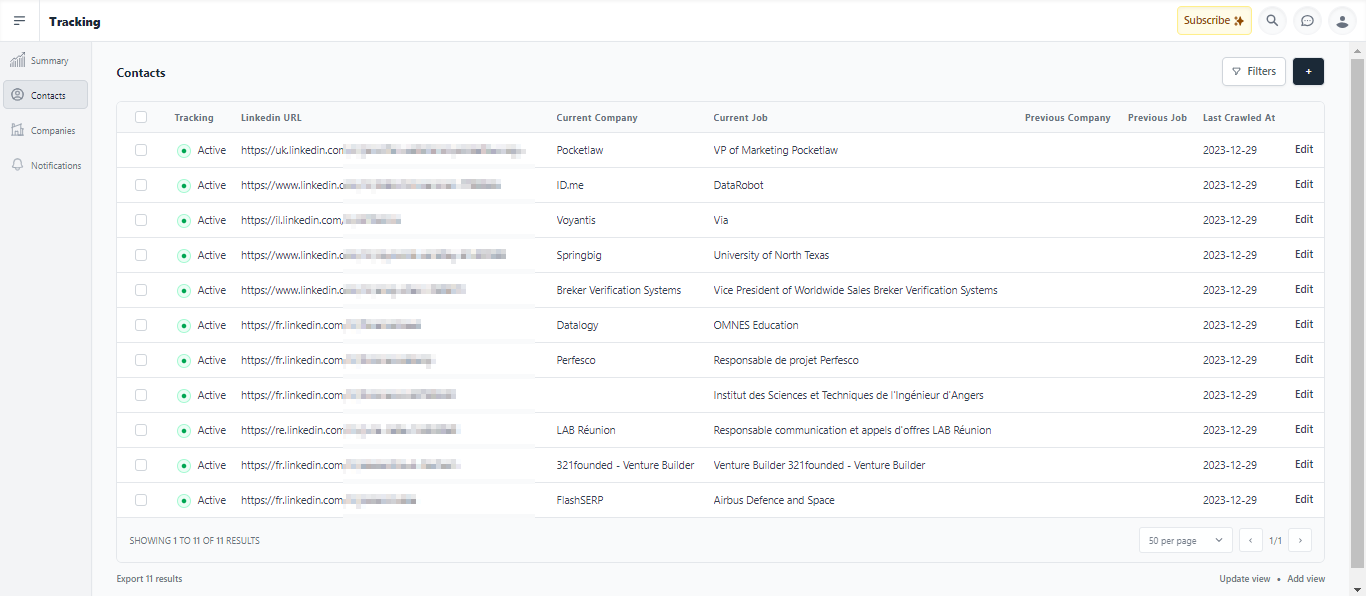The image size is (1366, 596).
Task: Click the Active status icon for Datalogy
Action: (x=184, y=326)
